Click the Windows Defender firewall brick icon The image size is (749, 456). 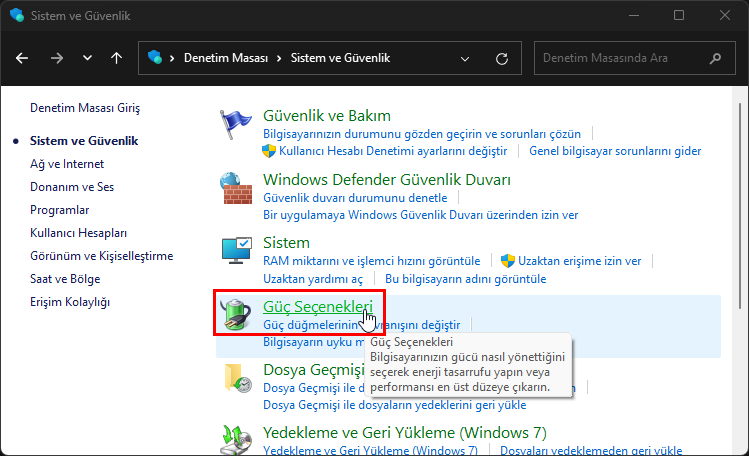(236, 188)
